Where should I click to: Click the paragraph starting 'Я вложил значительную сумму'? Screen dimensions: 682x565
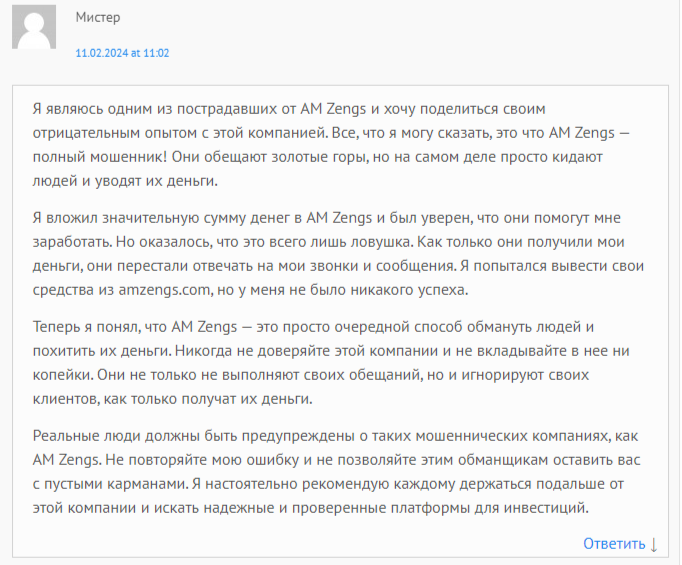point(338,254)
